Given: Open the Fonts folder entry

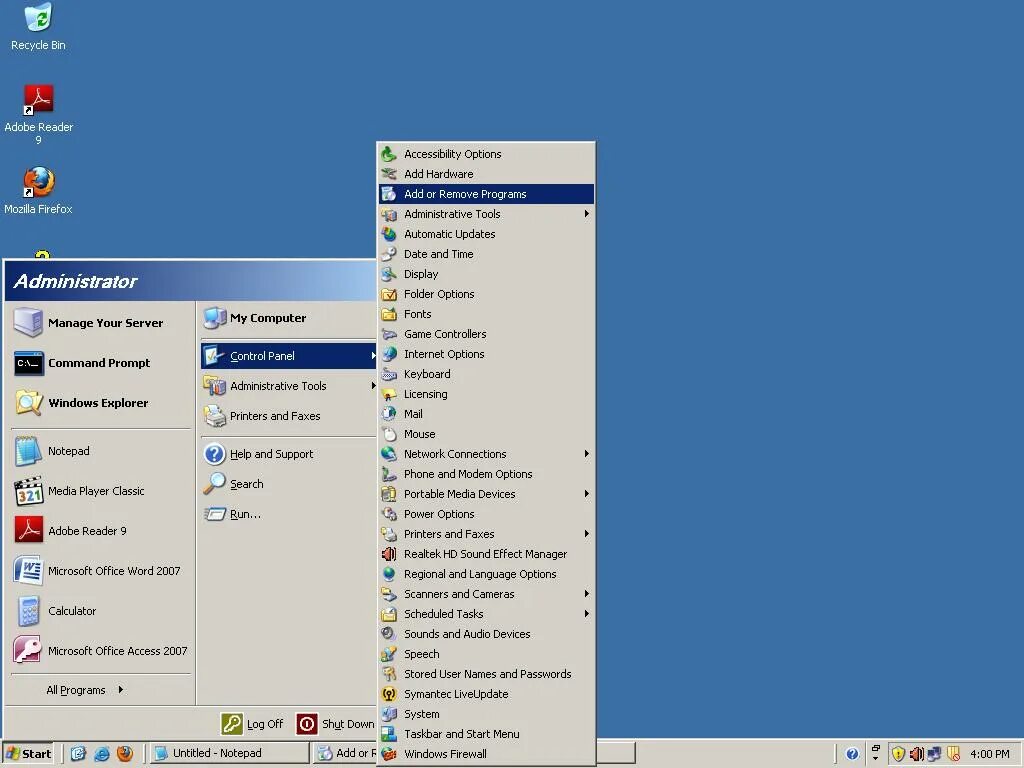Looking at the screenshot, I should (487, 314).
